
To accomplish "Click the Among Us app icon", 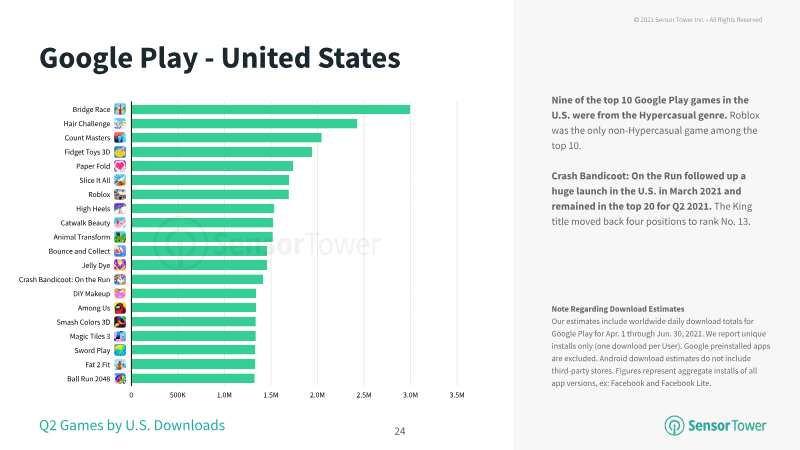I will tap(120, 308).
